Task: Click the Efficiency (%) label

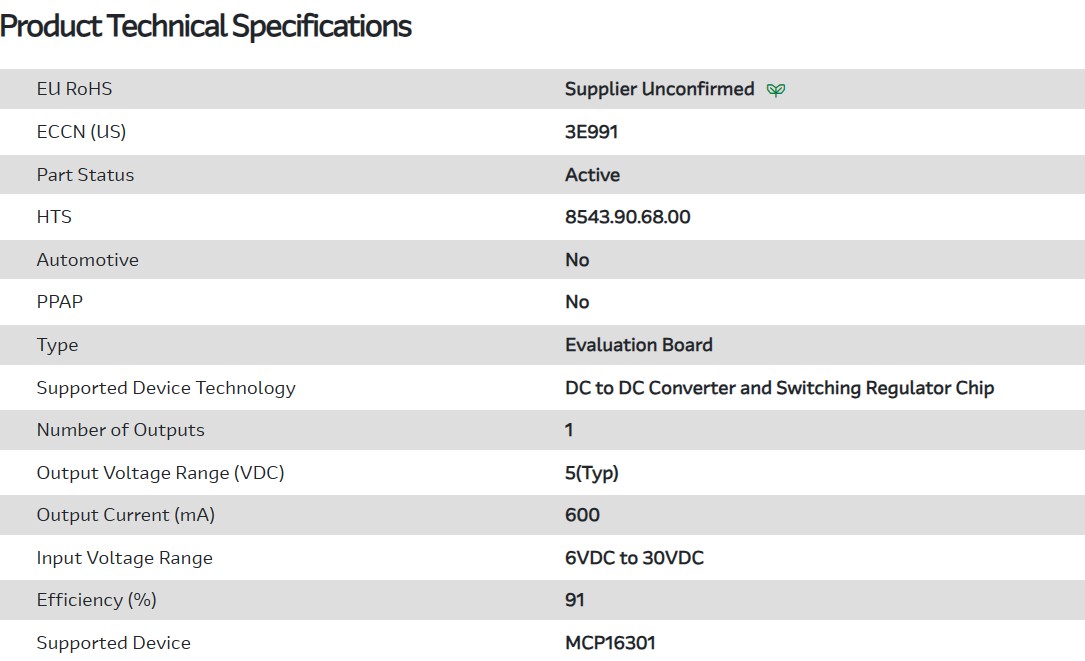Action: click(96, 600)
